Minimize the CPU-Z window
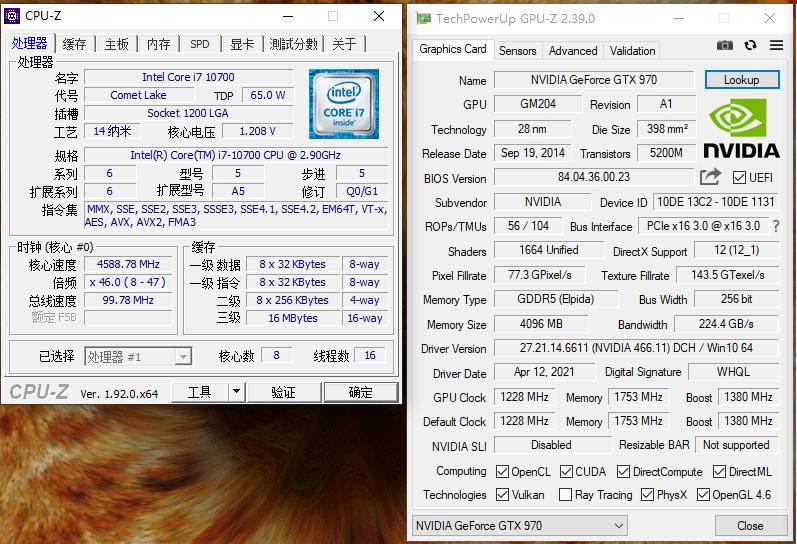797x544 pixels. pos(288,16)
